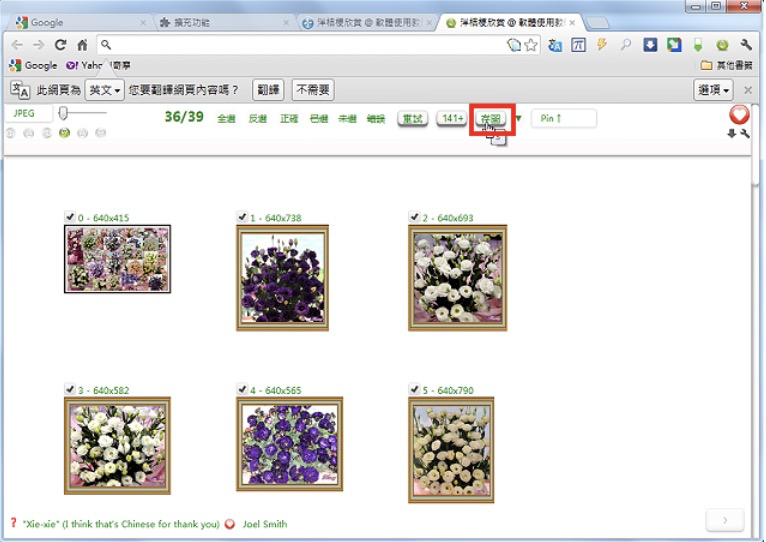Viewport: 766px width, 542px height.
Task: Click the image size filter slider
Action: point(63,114)
